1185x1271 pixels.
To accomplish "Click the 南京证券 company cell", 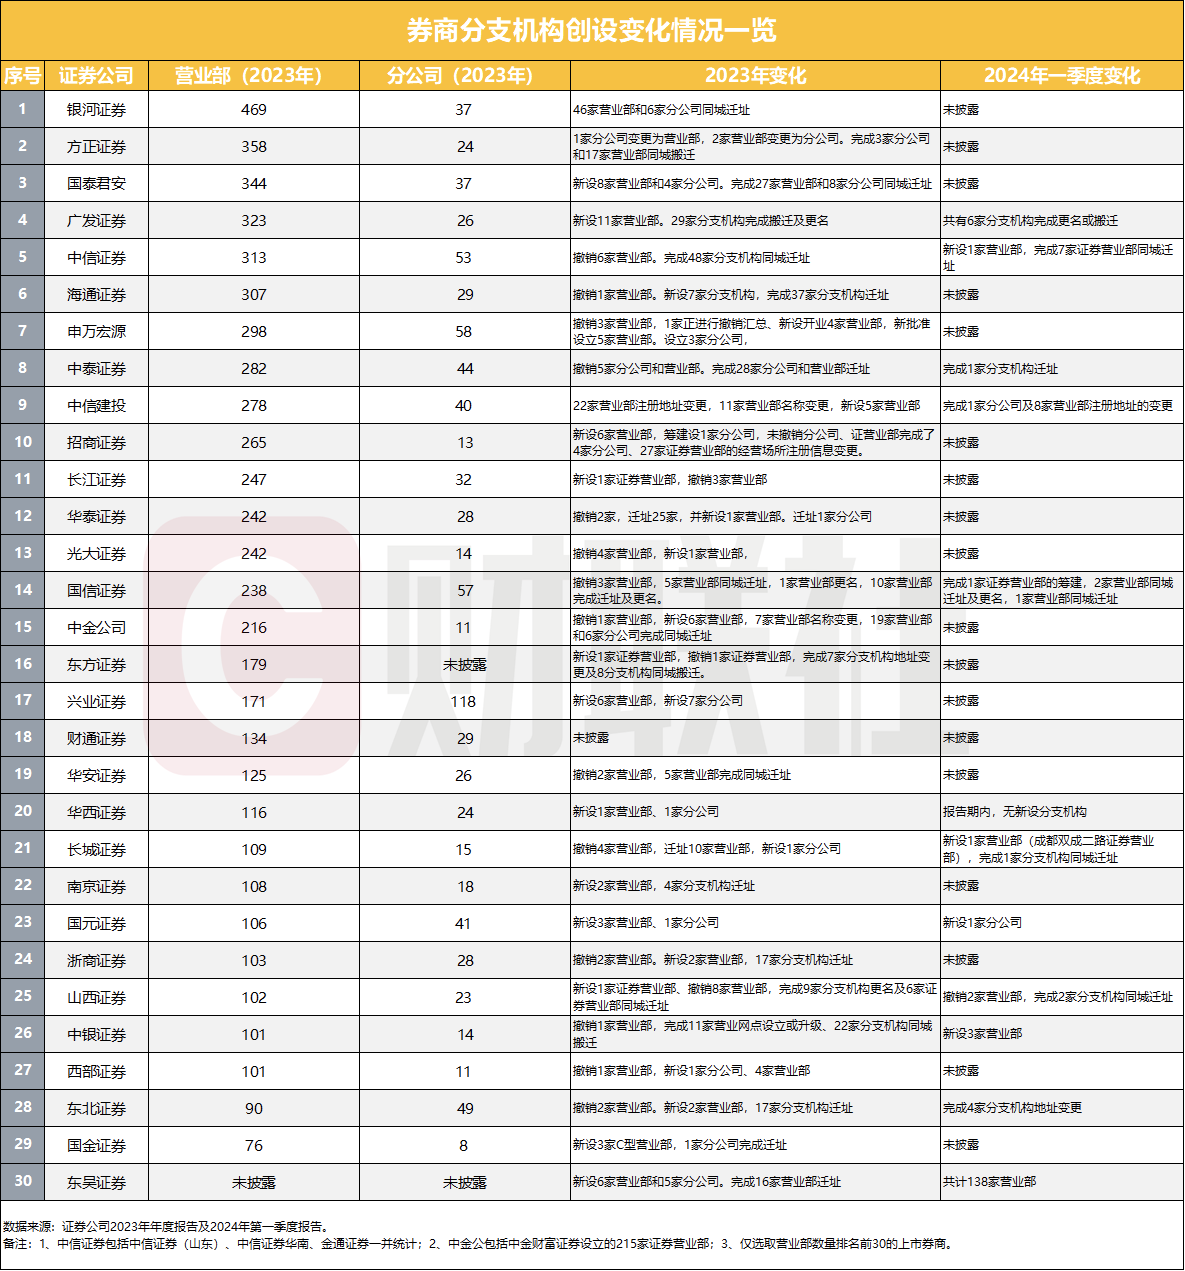I will click(96, 887).
